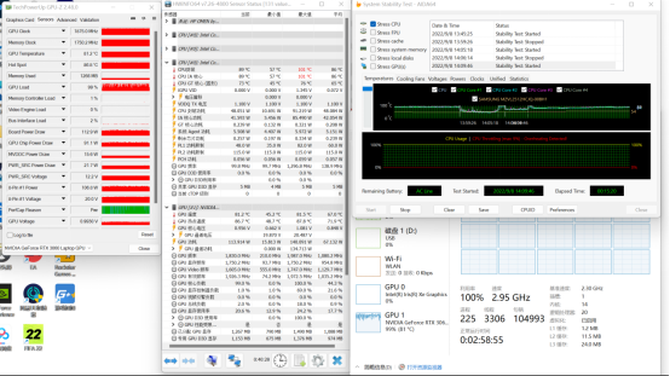Switch to Graphics Card tab in GPU-Z

[20, 20]
